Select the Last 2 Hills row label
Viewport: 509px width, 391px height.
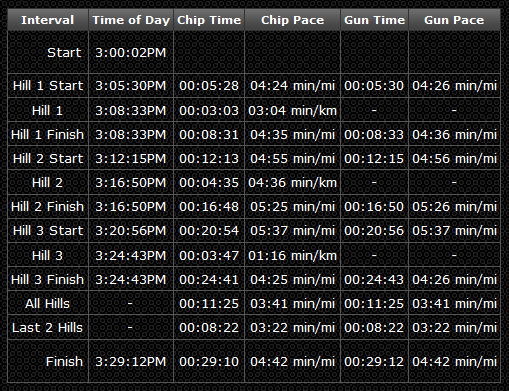[x=47, y=328]
